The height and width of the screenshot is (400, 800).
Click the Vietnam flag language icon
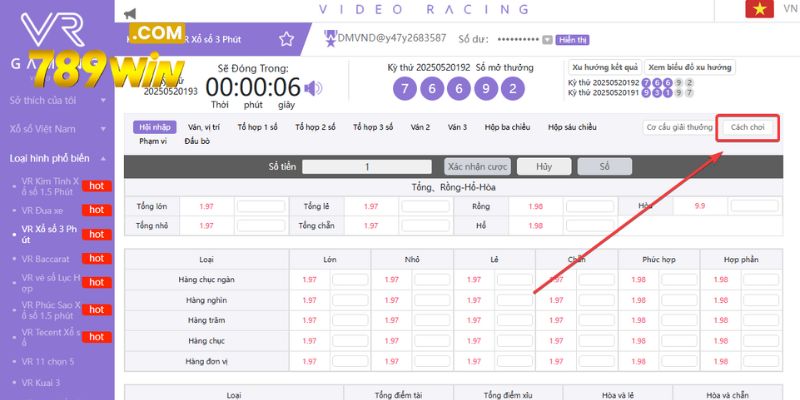coord(761,8)
